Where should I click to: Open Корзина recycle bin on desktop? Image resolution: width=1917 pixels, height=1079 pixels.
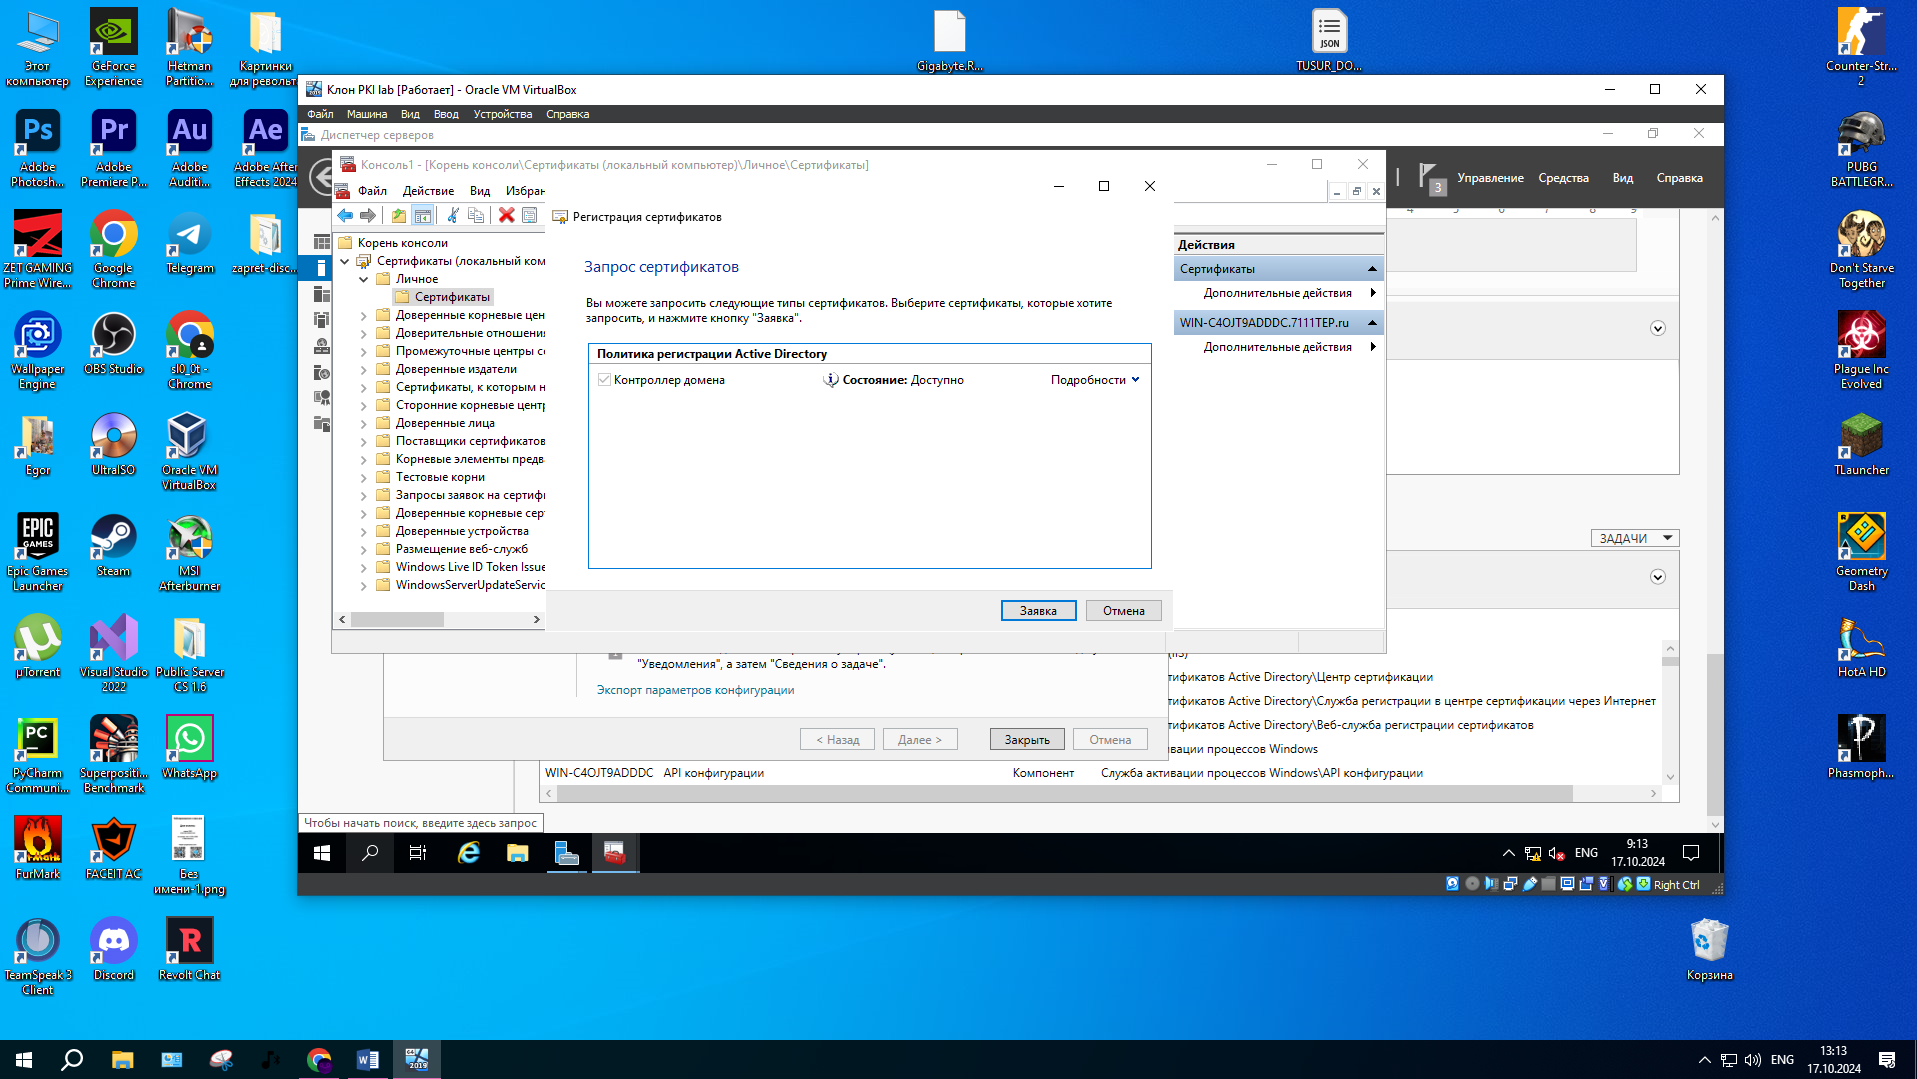(1709, 950)
